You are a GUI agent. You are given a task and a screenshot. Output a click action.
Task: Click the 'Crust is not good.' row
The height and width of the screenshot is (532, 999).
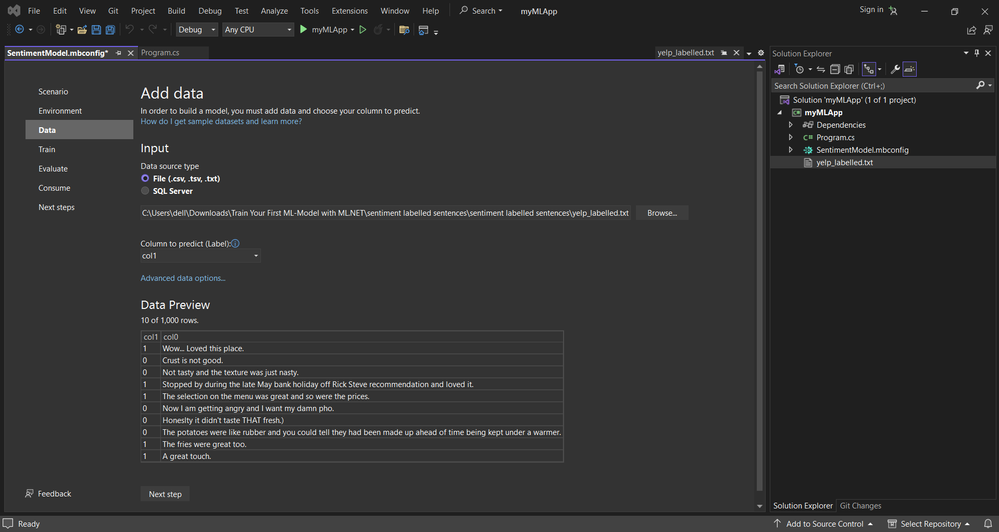352,361
